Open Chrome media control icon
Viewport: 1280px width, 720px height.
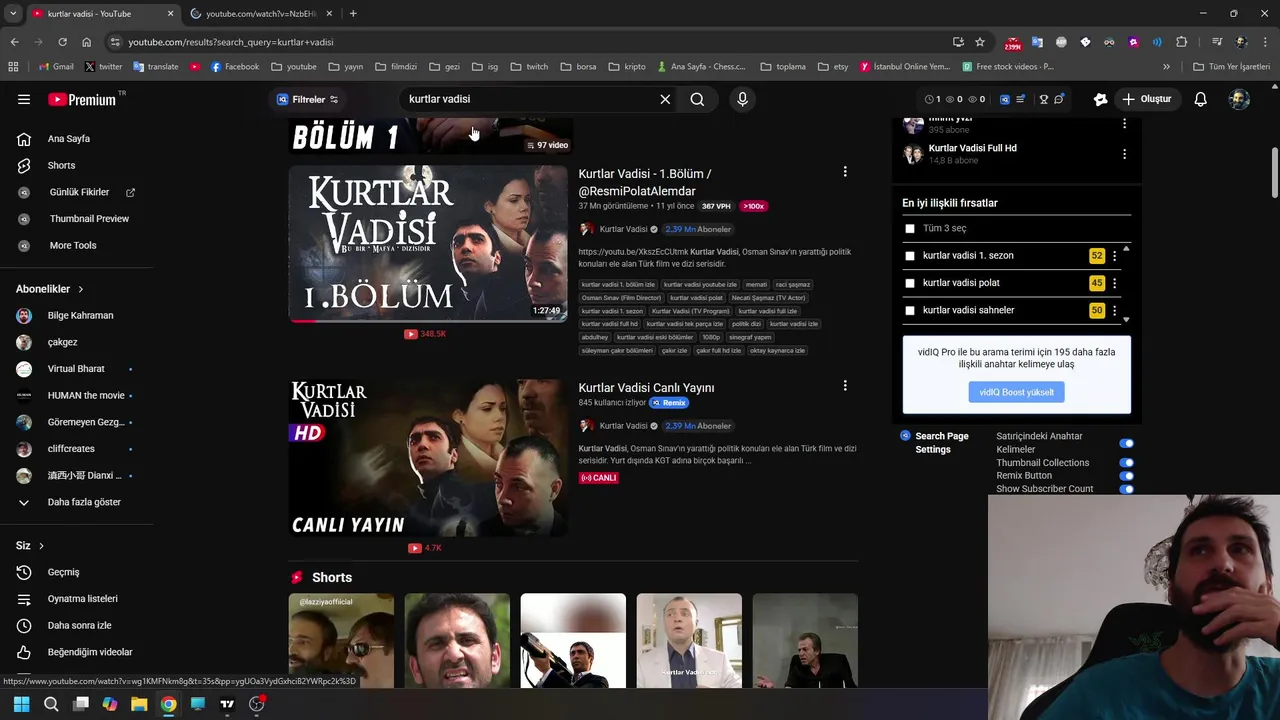click(x=1217, y=42)
